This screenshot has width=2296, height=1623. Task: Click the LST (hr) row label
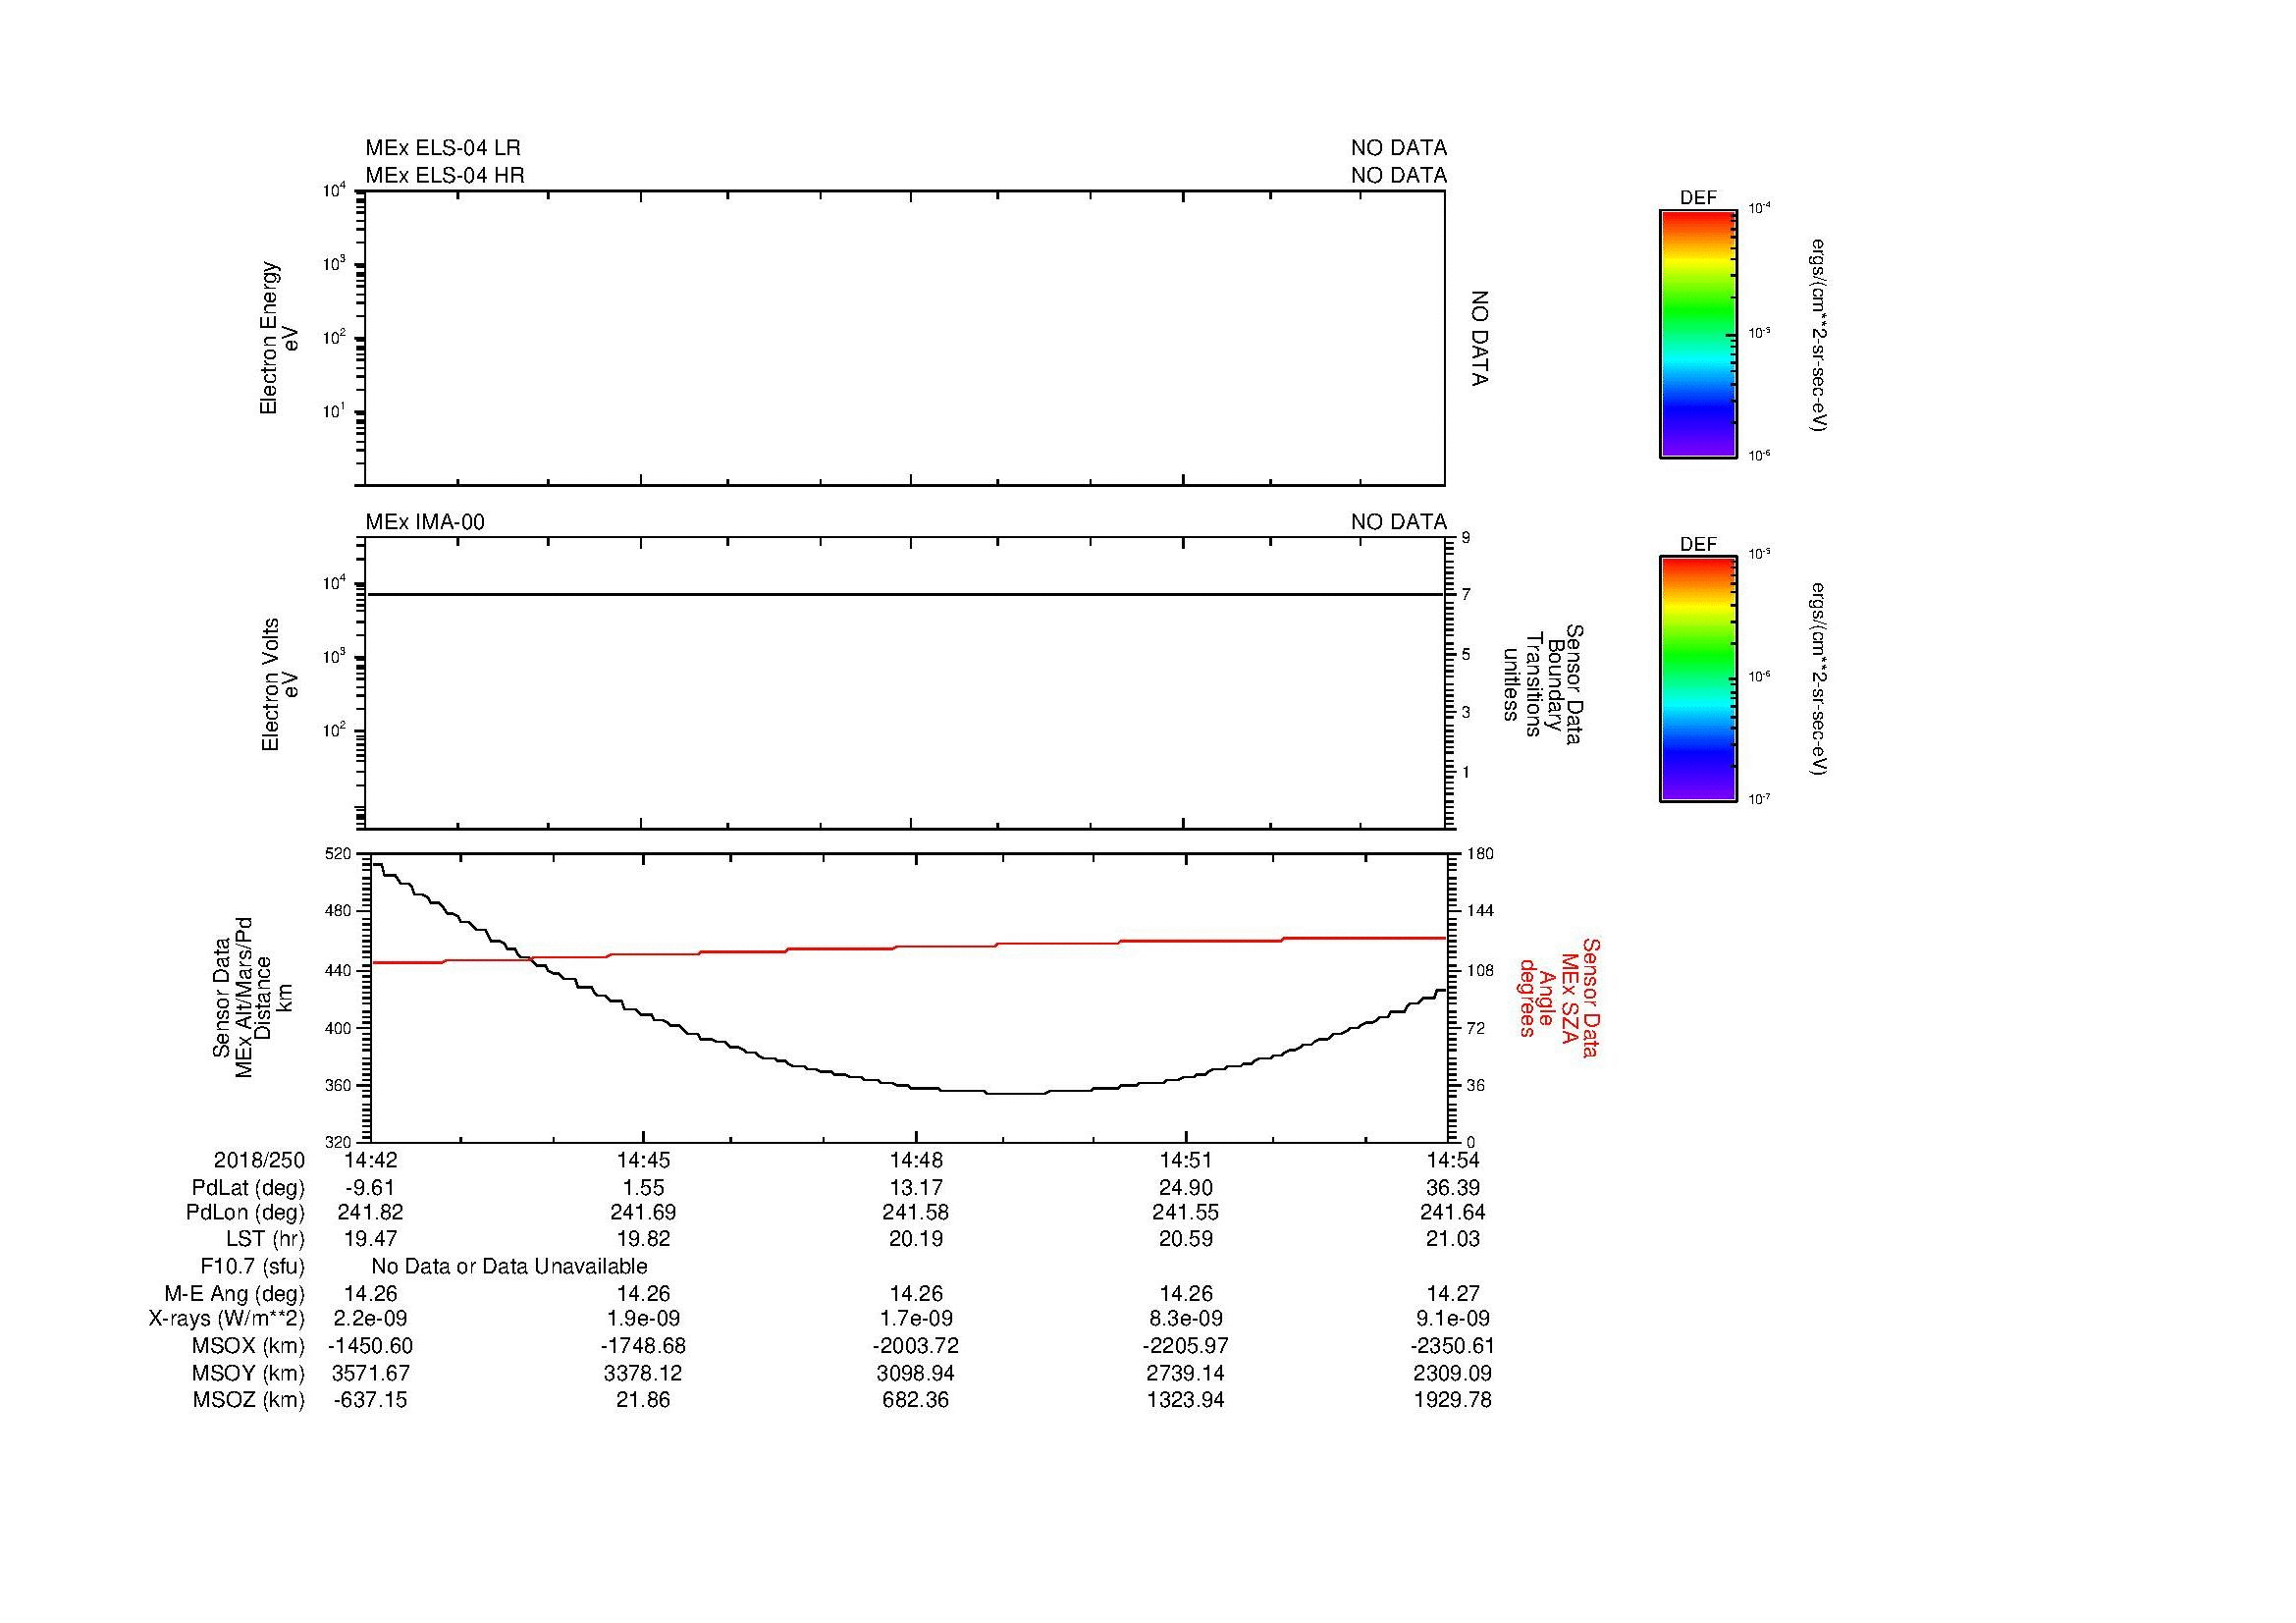point(265,1239)
